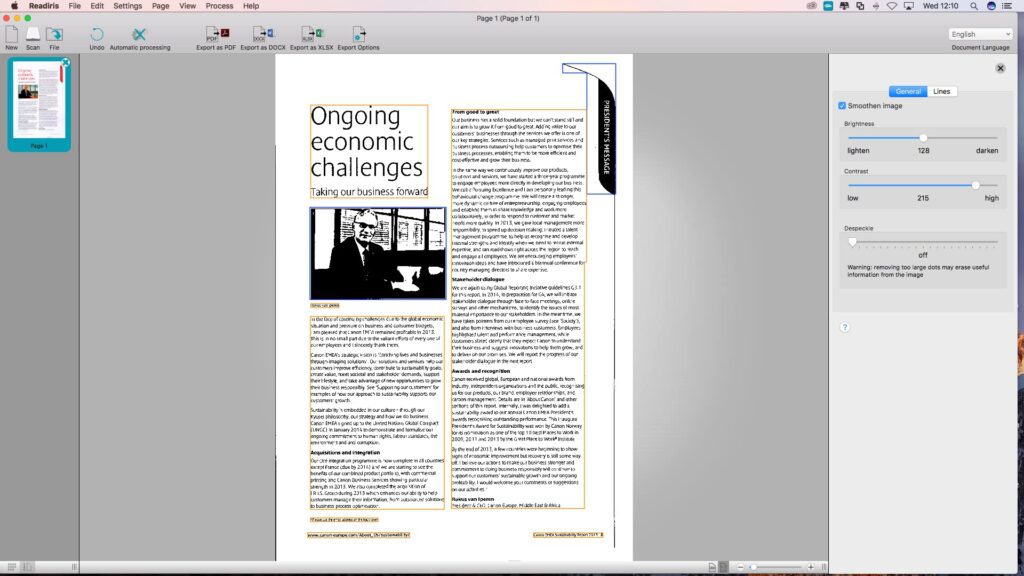
Task: Click the 'lighten' label under Brightness
Action: click(x=858, y=151)
